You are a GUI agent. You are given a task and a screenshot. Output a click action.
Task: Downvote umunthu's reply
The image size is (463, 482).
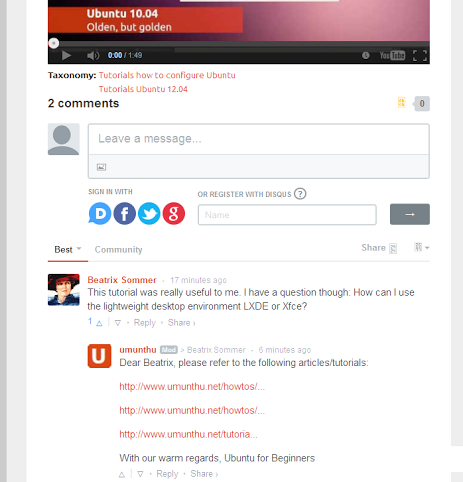pos(140,474)
